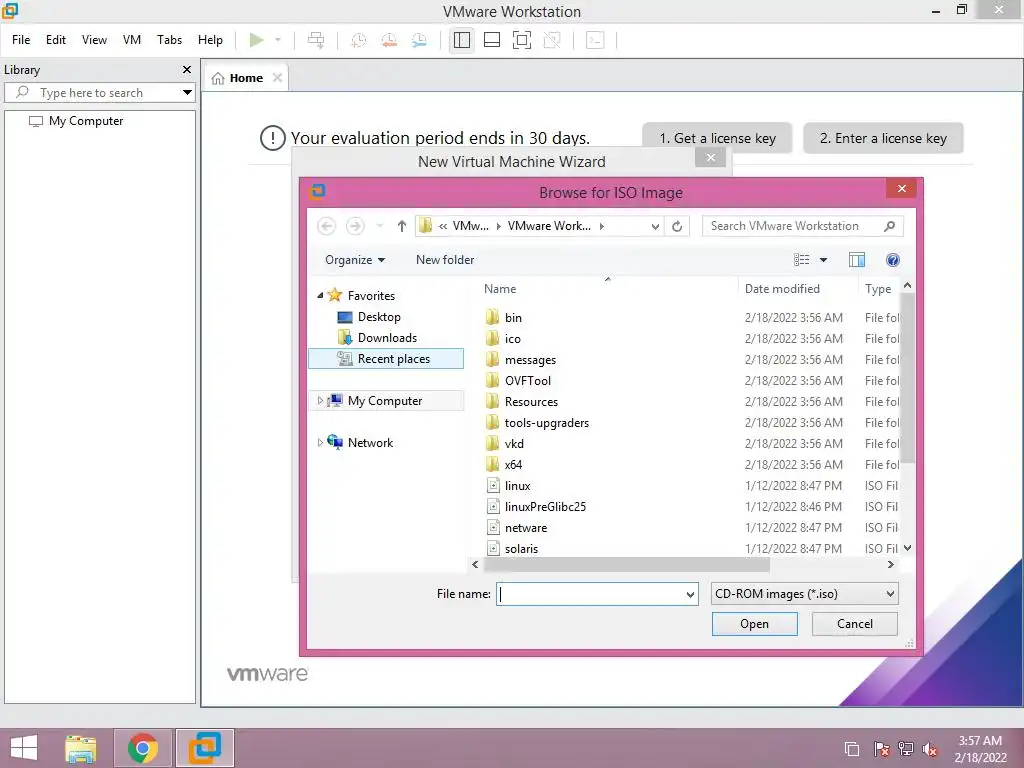Click the revert snapshot toolbar icon
Screen dimensions: 1024x768
pos(389,40)
